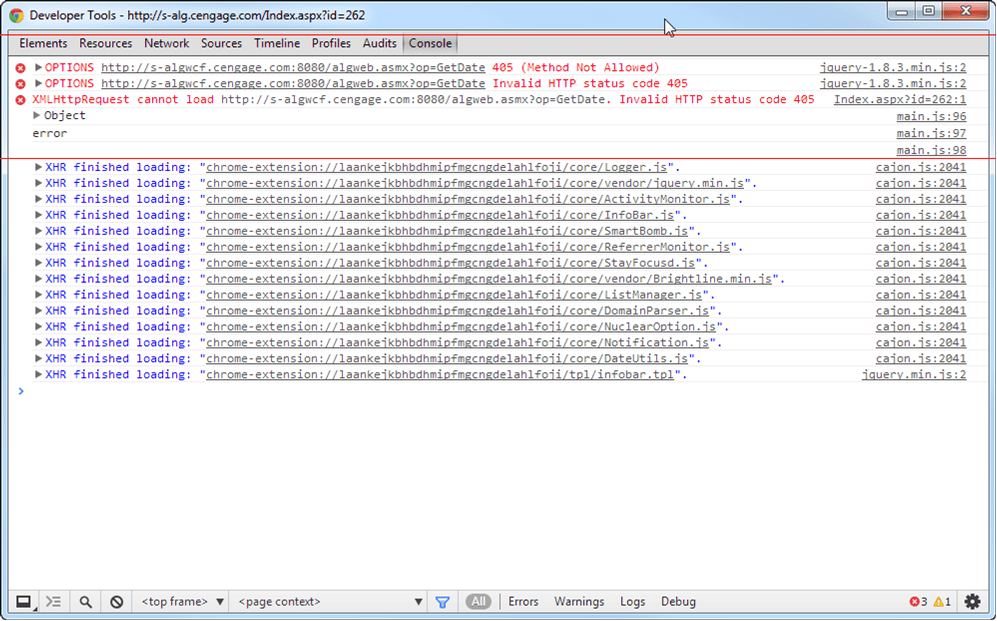Click the red error count indicator
The image size is (997, 621).
coord(921,601)
